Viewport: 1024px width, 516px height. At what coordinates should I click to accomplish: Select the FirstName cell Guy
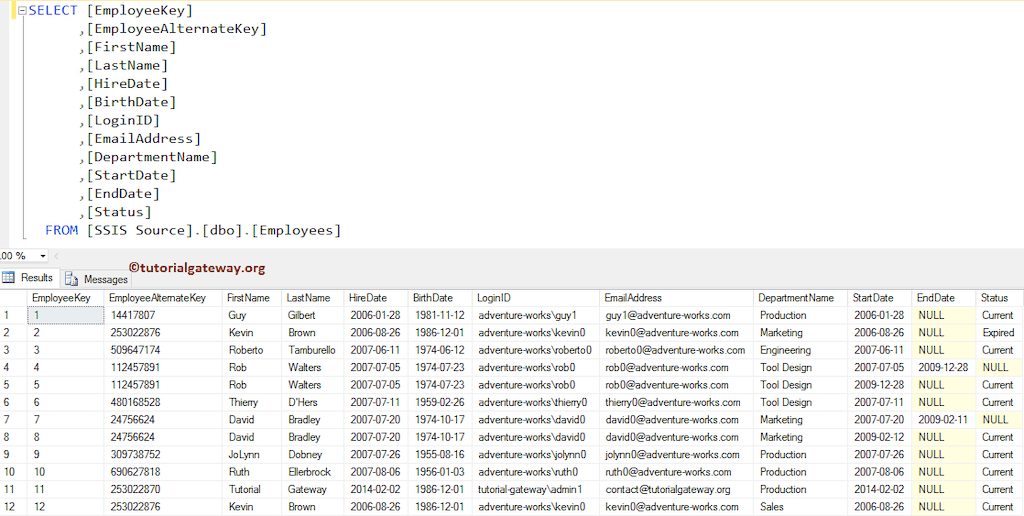[252, 315]
